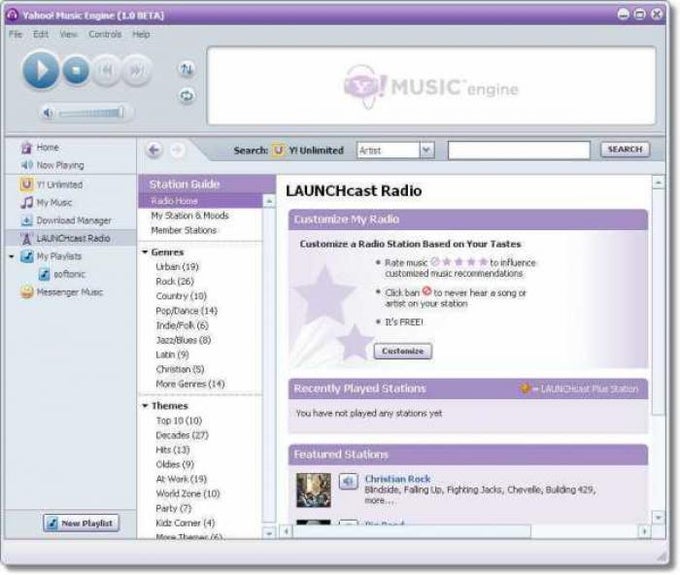Adjust the volume slider
The width and height of the screenshot is (680, 575).
tap(91, 113)
